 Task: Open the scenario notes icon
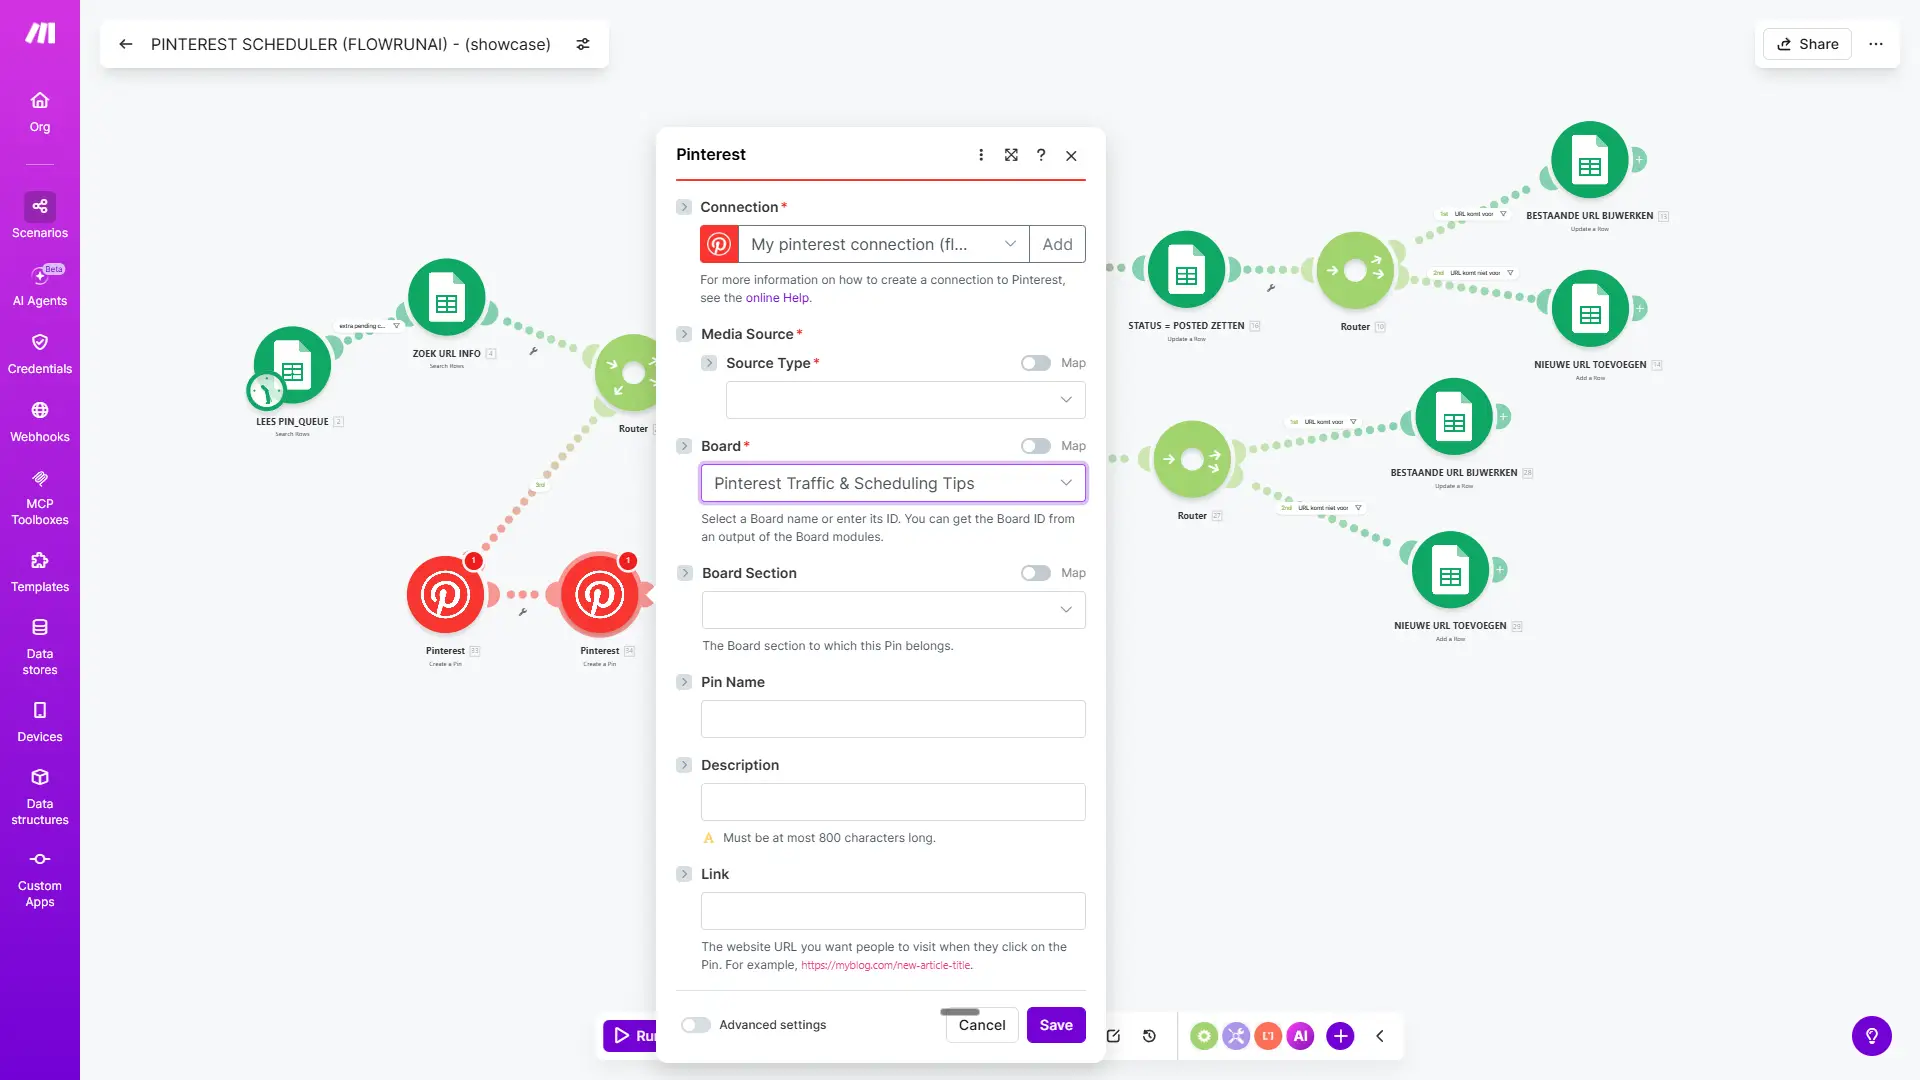coord(1113,1036)
